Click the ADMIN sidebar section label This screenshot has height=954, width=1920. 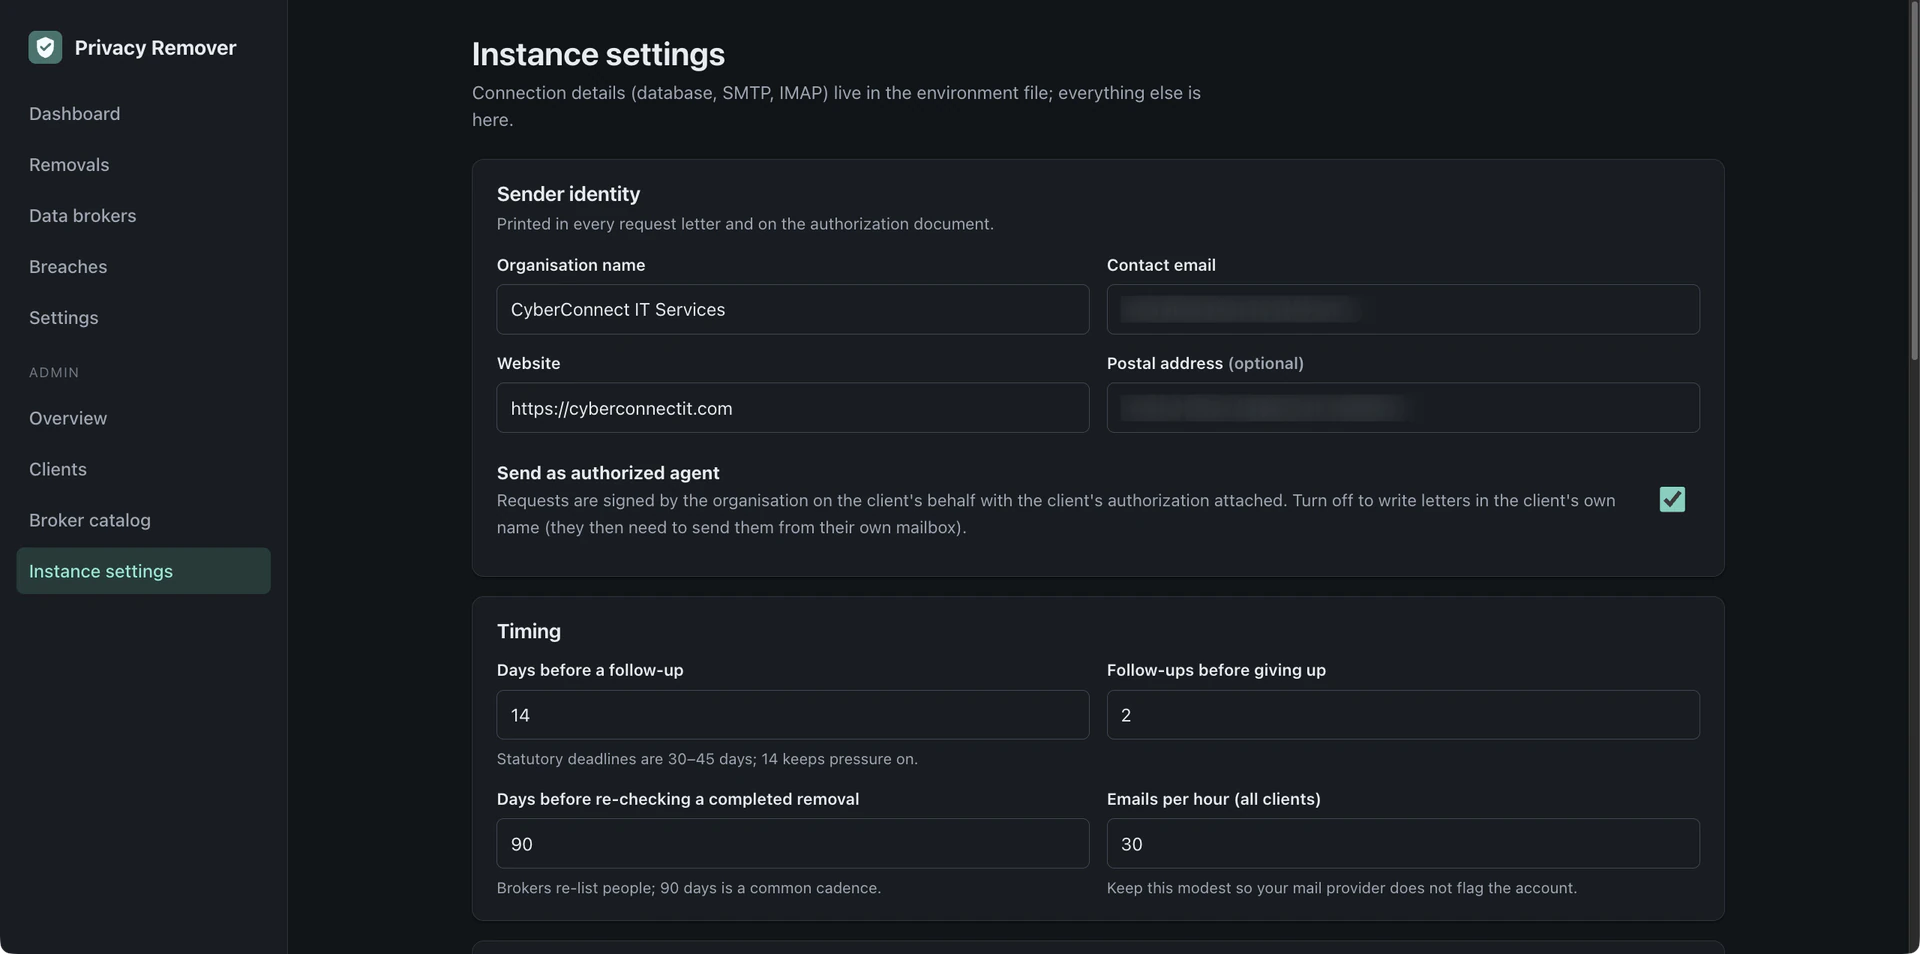click(x=54, y=372)
